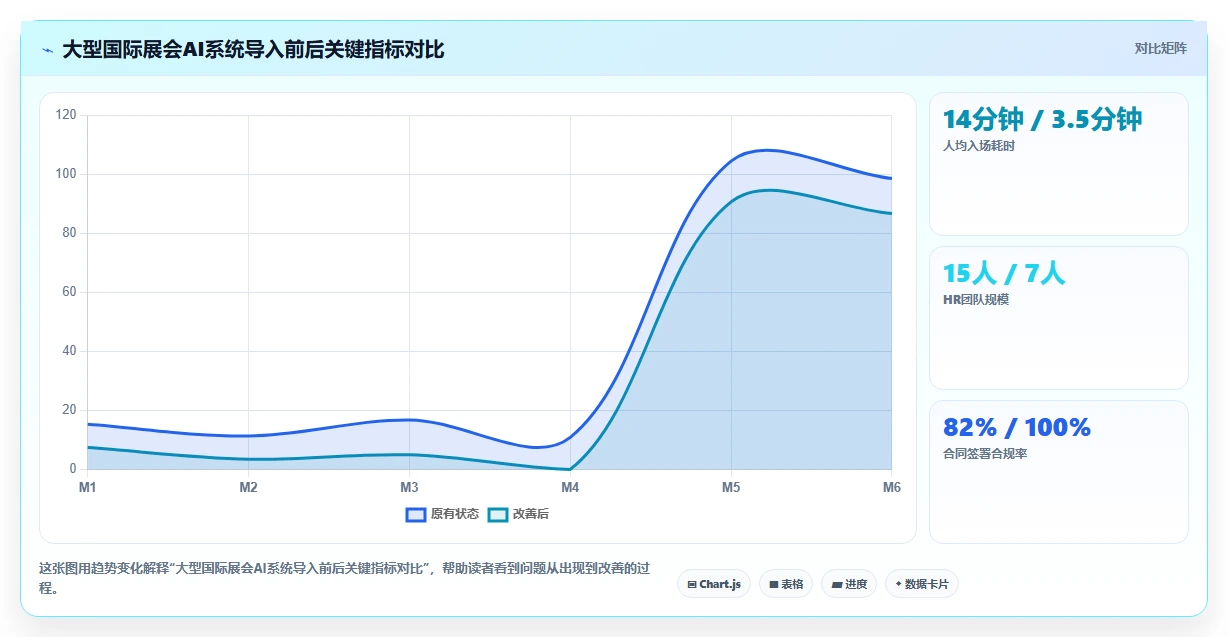Image resolution: width=1228 pixels, height=637 pixels.
Task: Click the M2 x-axis label
Action: [x=248, y=487]
